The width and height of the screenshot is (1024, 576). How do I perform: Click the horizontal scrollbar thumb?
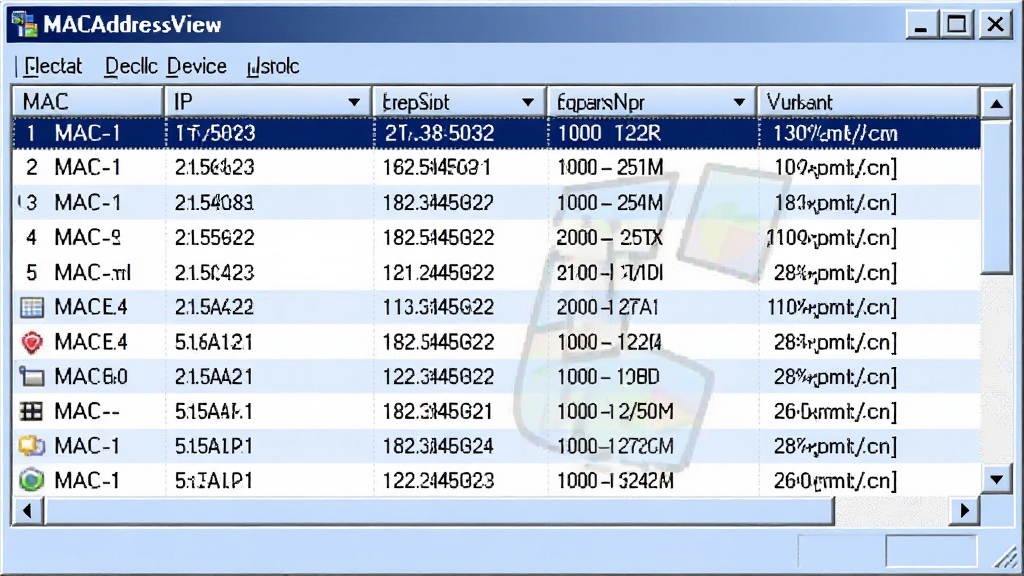click(439, 511)
